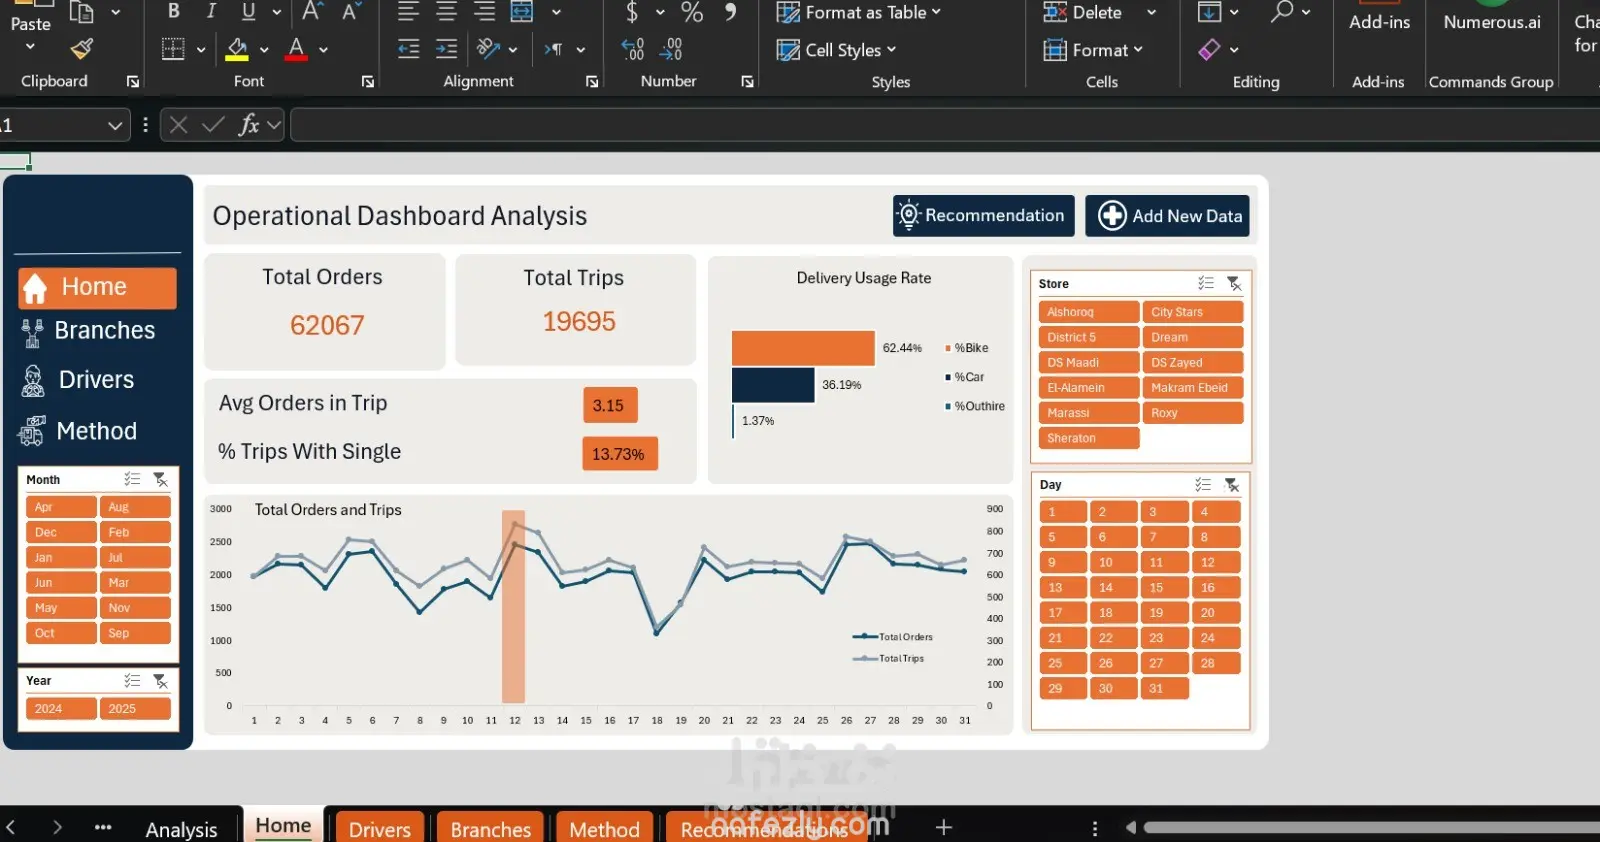Clear the Day slicer filter
The image size is (1600, 842).
[x=1232, y=485]
